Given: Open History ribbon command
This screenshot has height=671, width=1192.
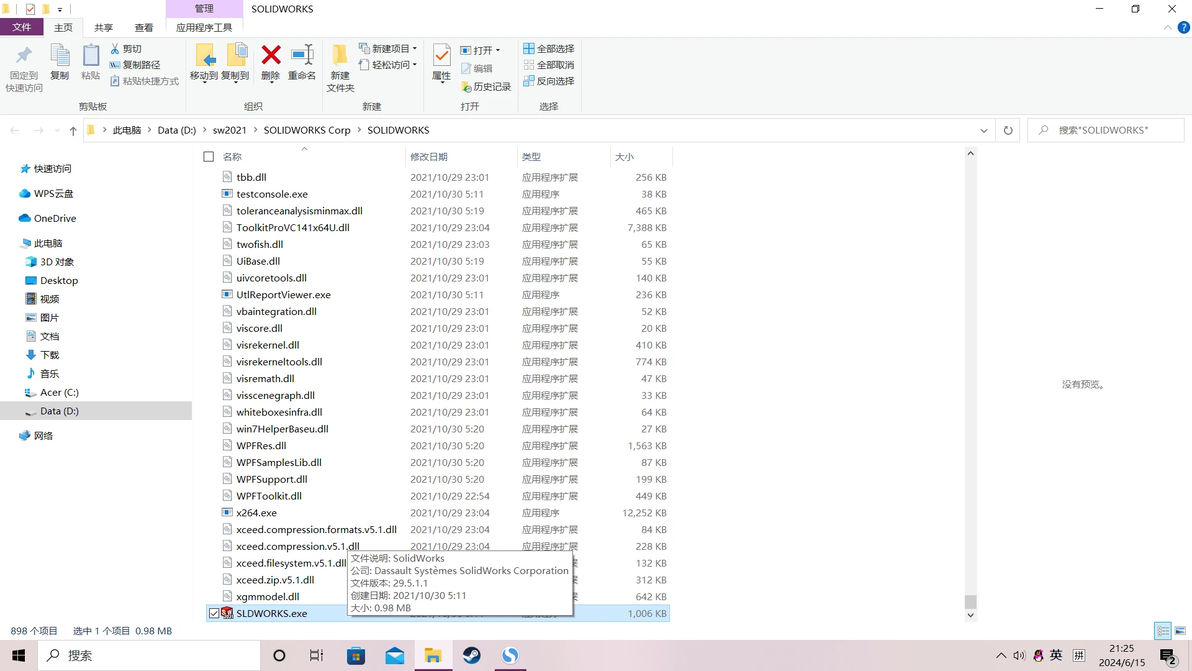Looking at the screenshot, I should click(x=486, y=87).
